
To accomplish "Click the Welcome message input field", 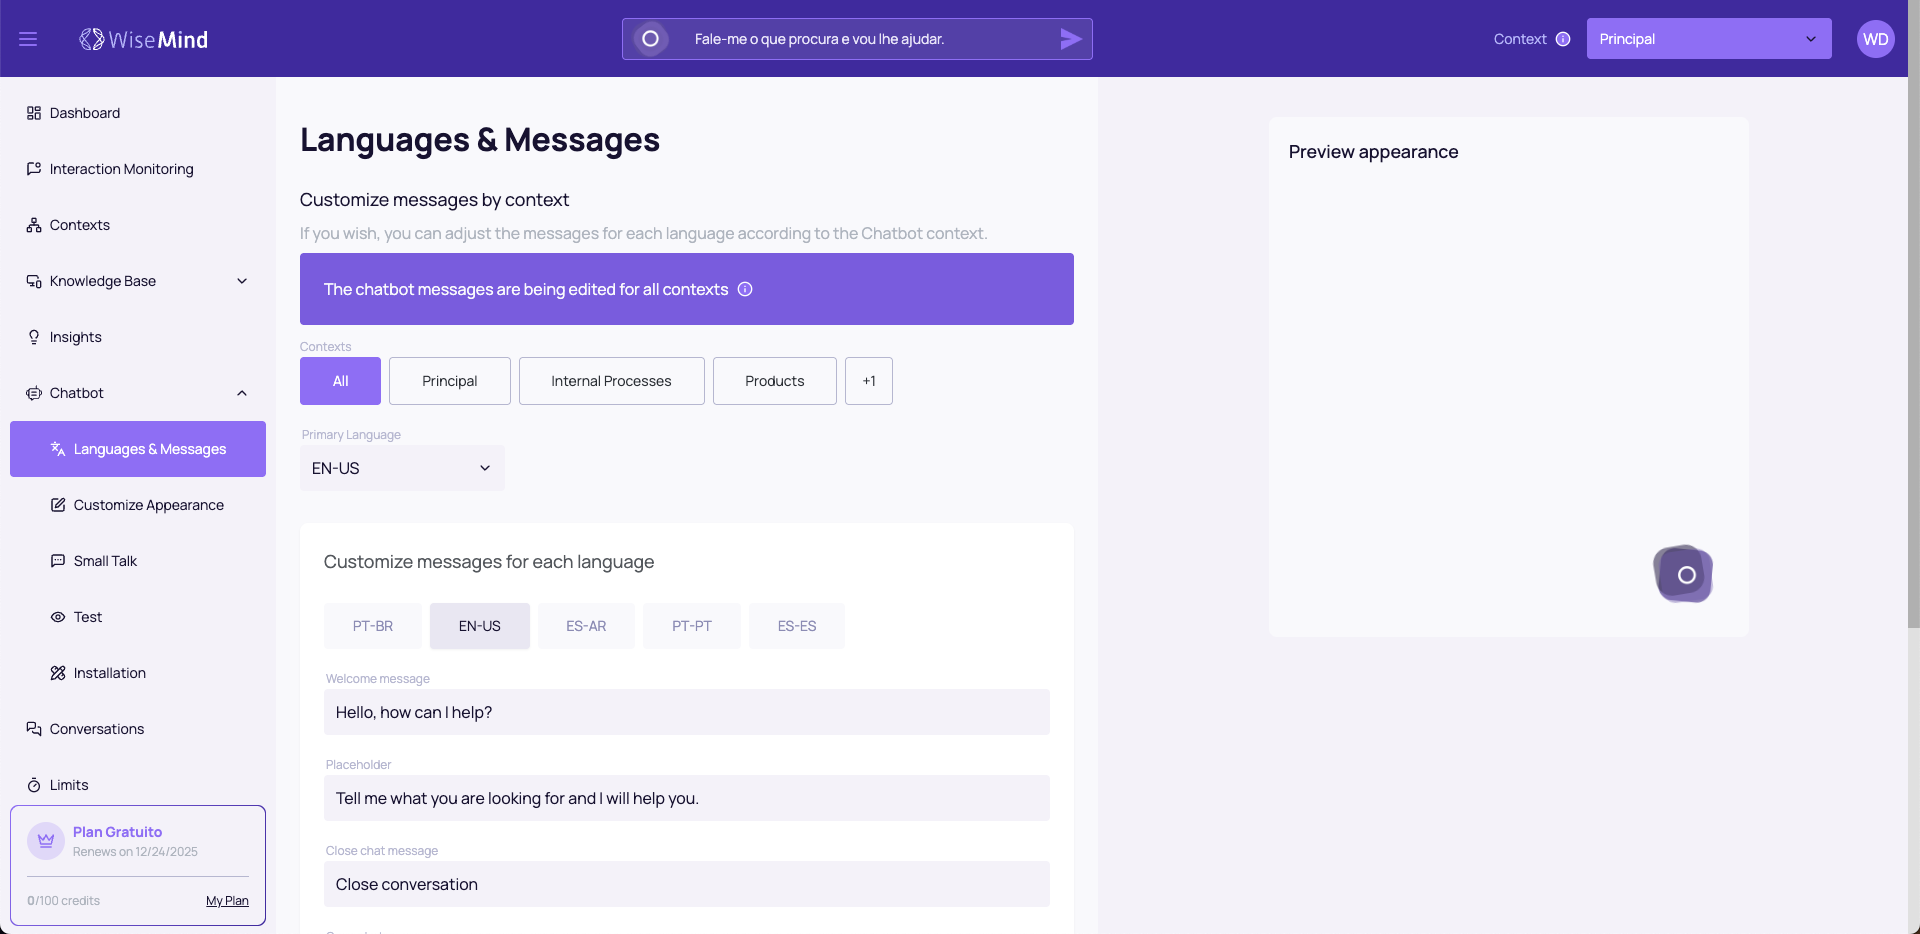I will click(x=686, y=712).
